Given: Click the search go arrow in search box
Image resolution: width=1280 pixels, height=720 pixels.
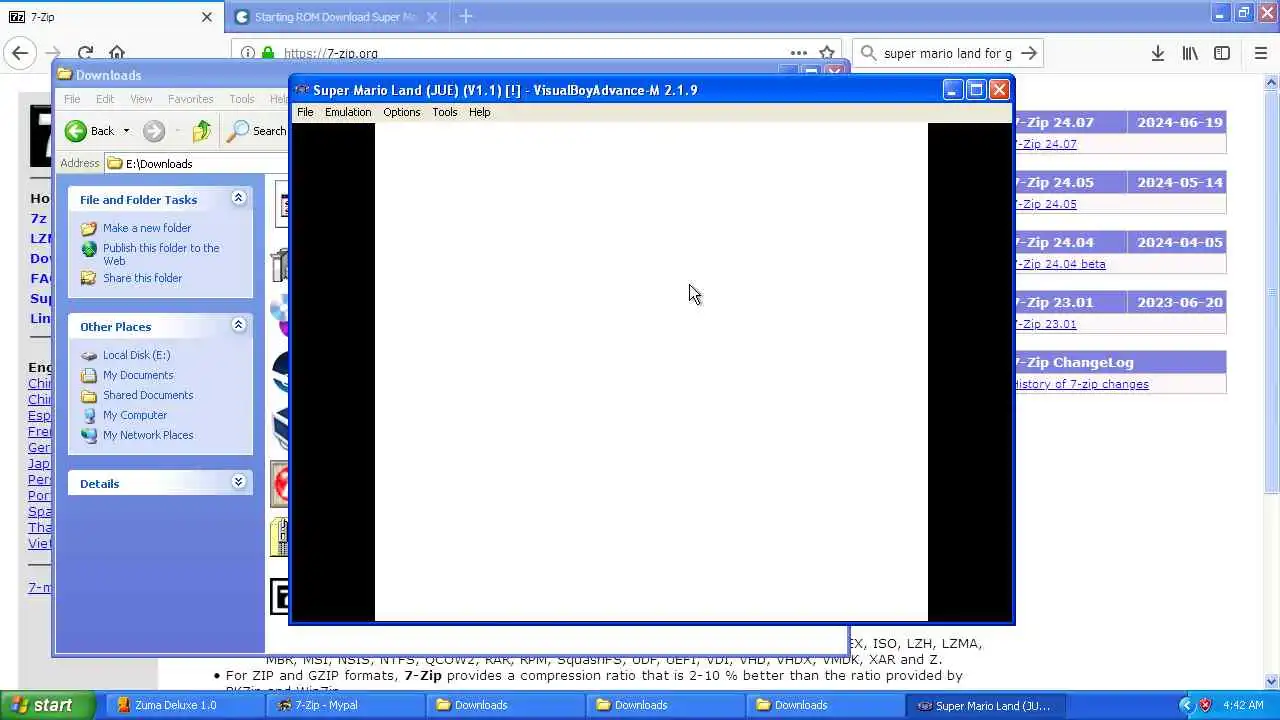Looking at the screenshot, I should coord(1029,53).
